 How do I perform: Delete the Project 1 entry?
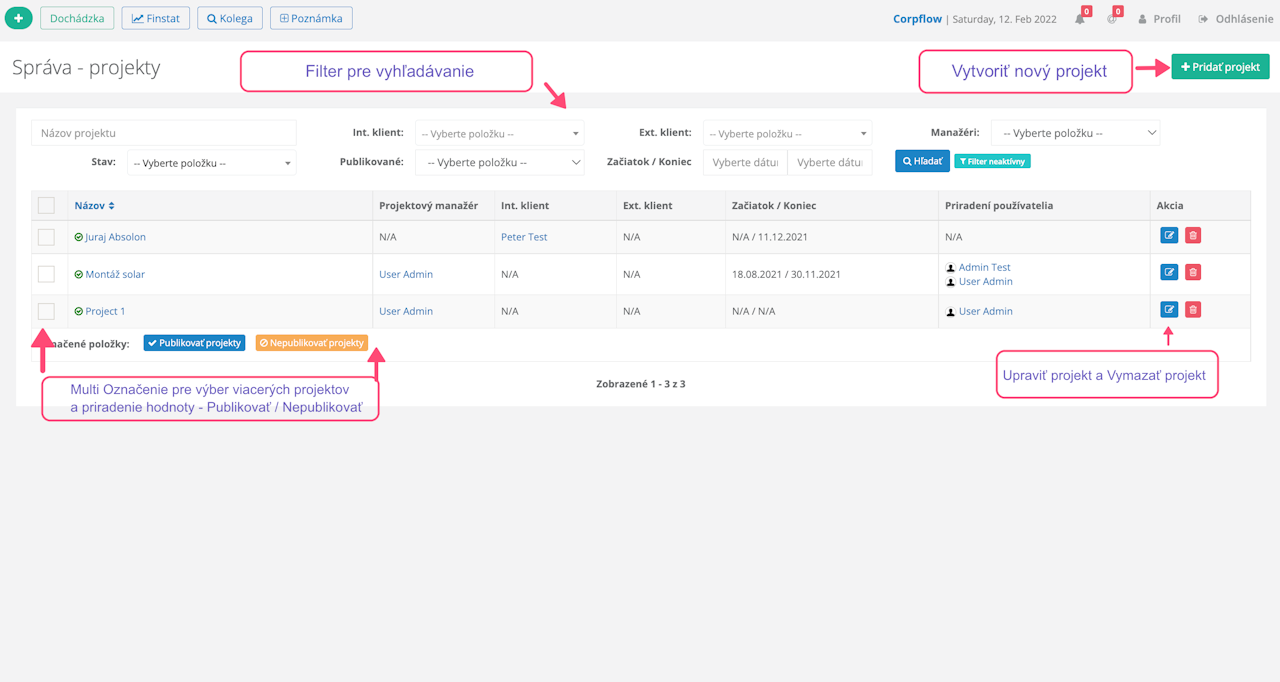point(1193,309)
